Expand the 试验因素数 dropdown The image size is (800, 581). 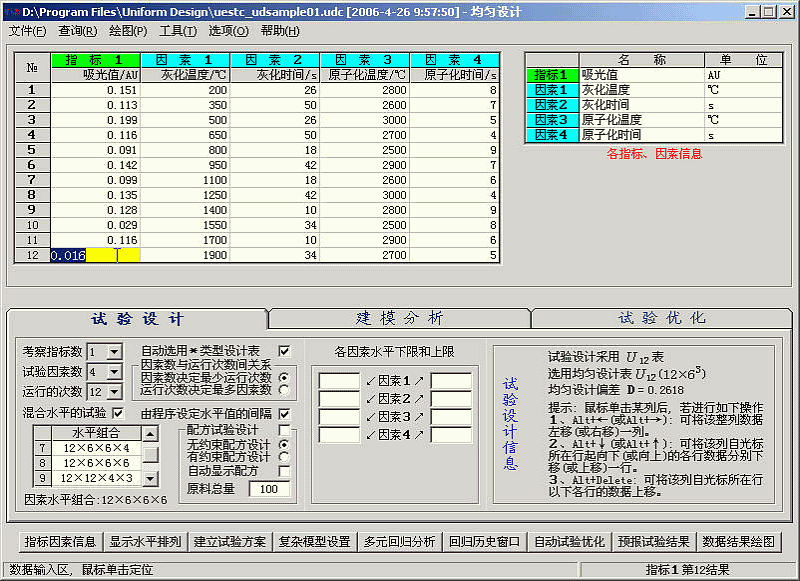pos(113,372)
